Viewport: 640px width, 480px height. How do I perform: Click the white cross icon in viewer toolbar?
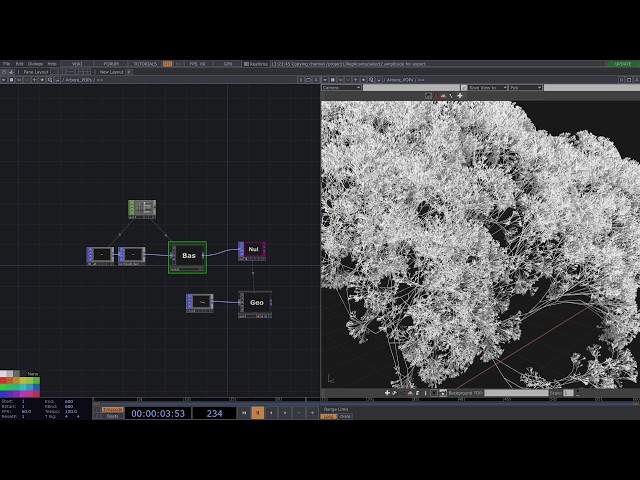pyautogui.click(x=460, y=96)
